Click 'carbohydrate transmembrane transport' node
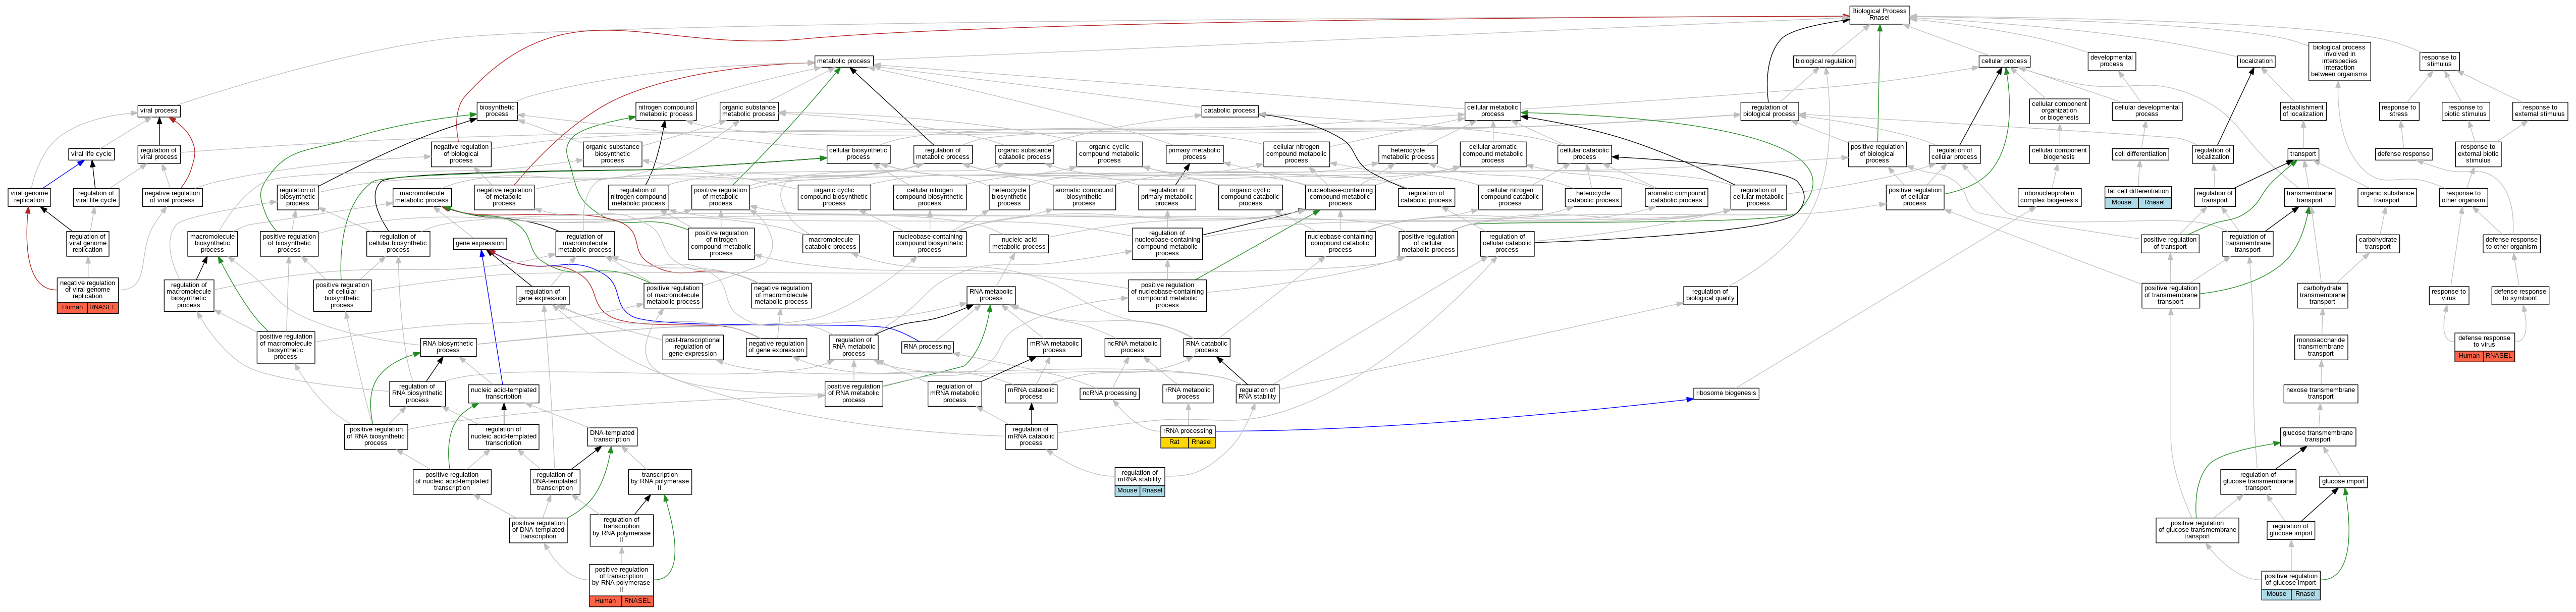Viewport: 2576px width, 612px height. pyautogui.click(x=2323, y=295)
